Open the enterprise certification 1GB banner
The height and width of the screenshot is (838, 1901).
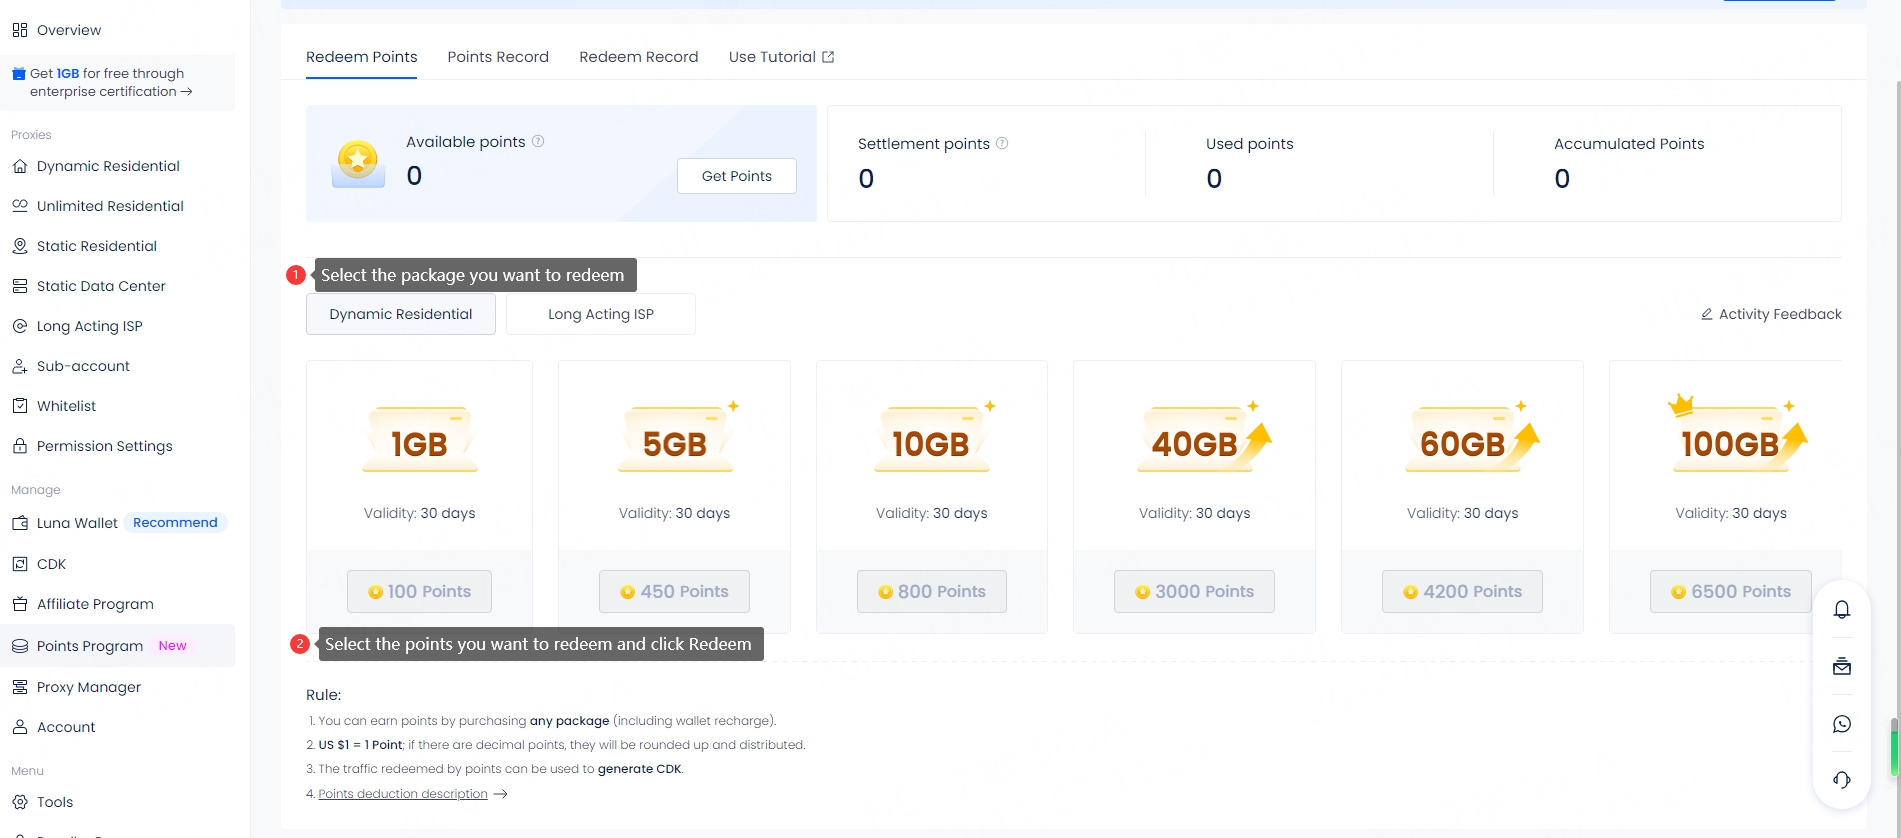[x=110, y=82]
